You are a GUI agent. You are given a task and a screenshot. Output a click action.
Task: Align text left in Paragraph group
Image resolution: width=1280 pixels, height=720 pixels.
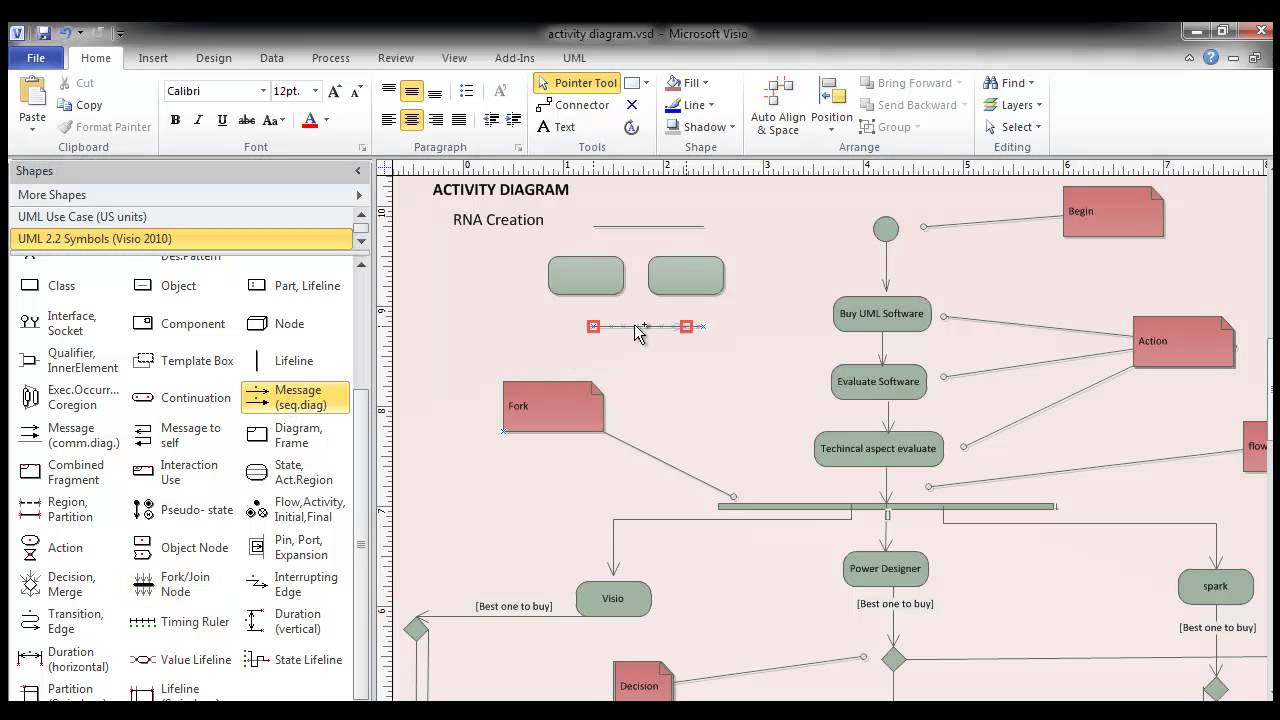pos(389,120)
